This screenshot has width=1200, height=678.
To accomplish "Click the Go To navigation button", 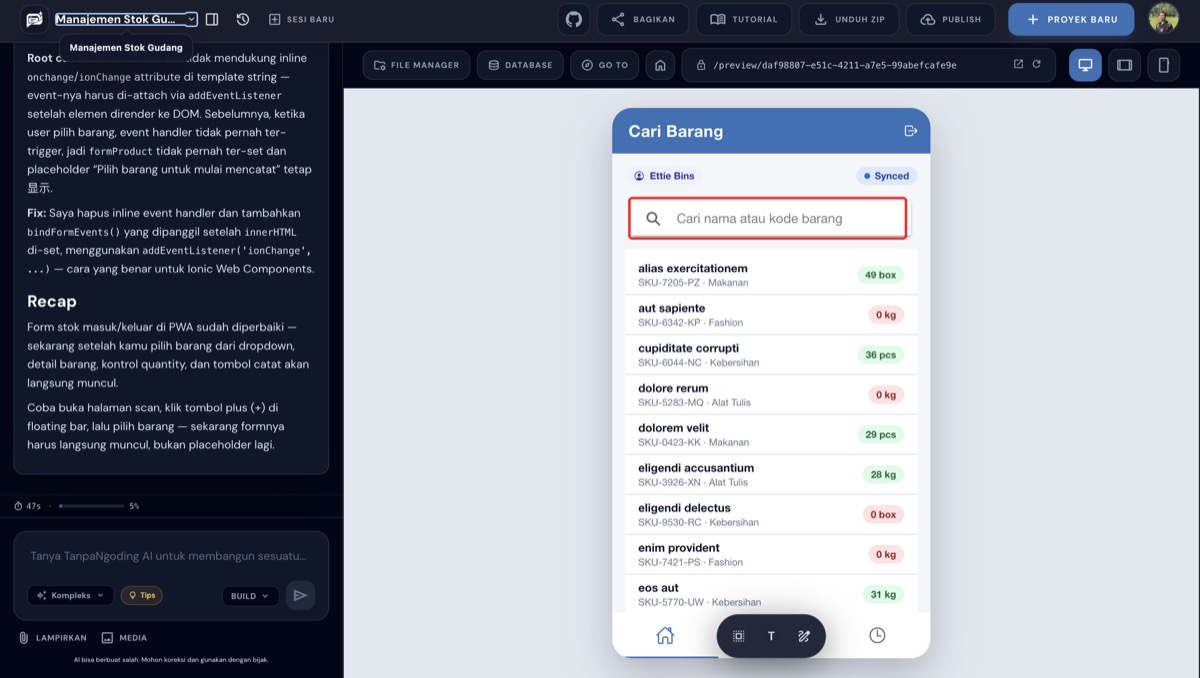I will point(604,65).
